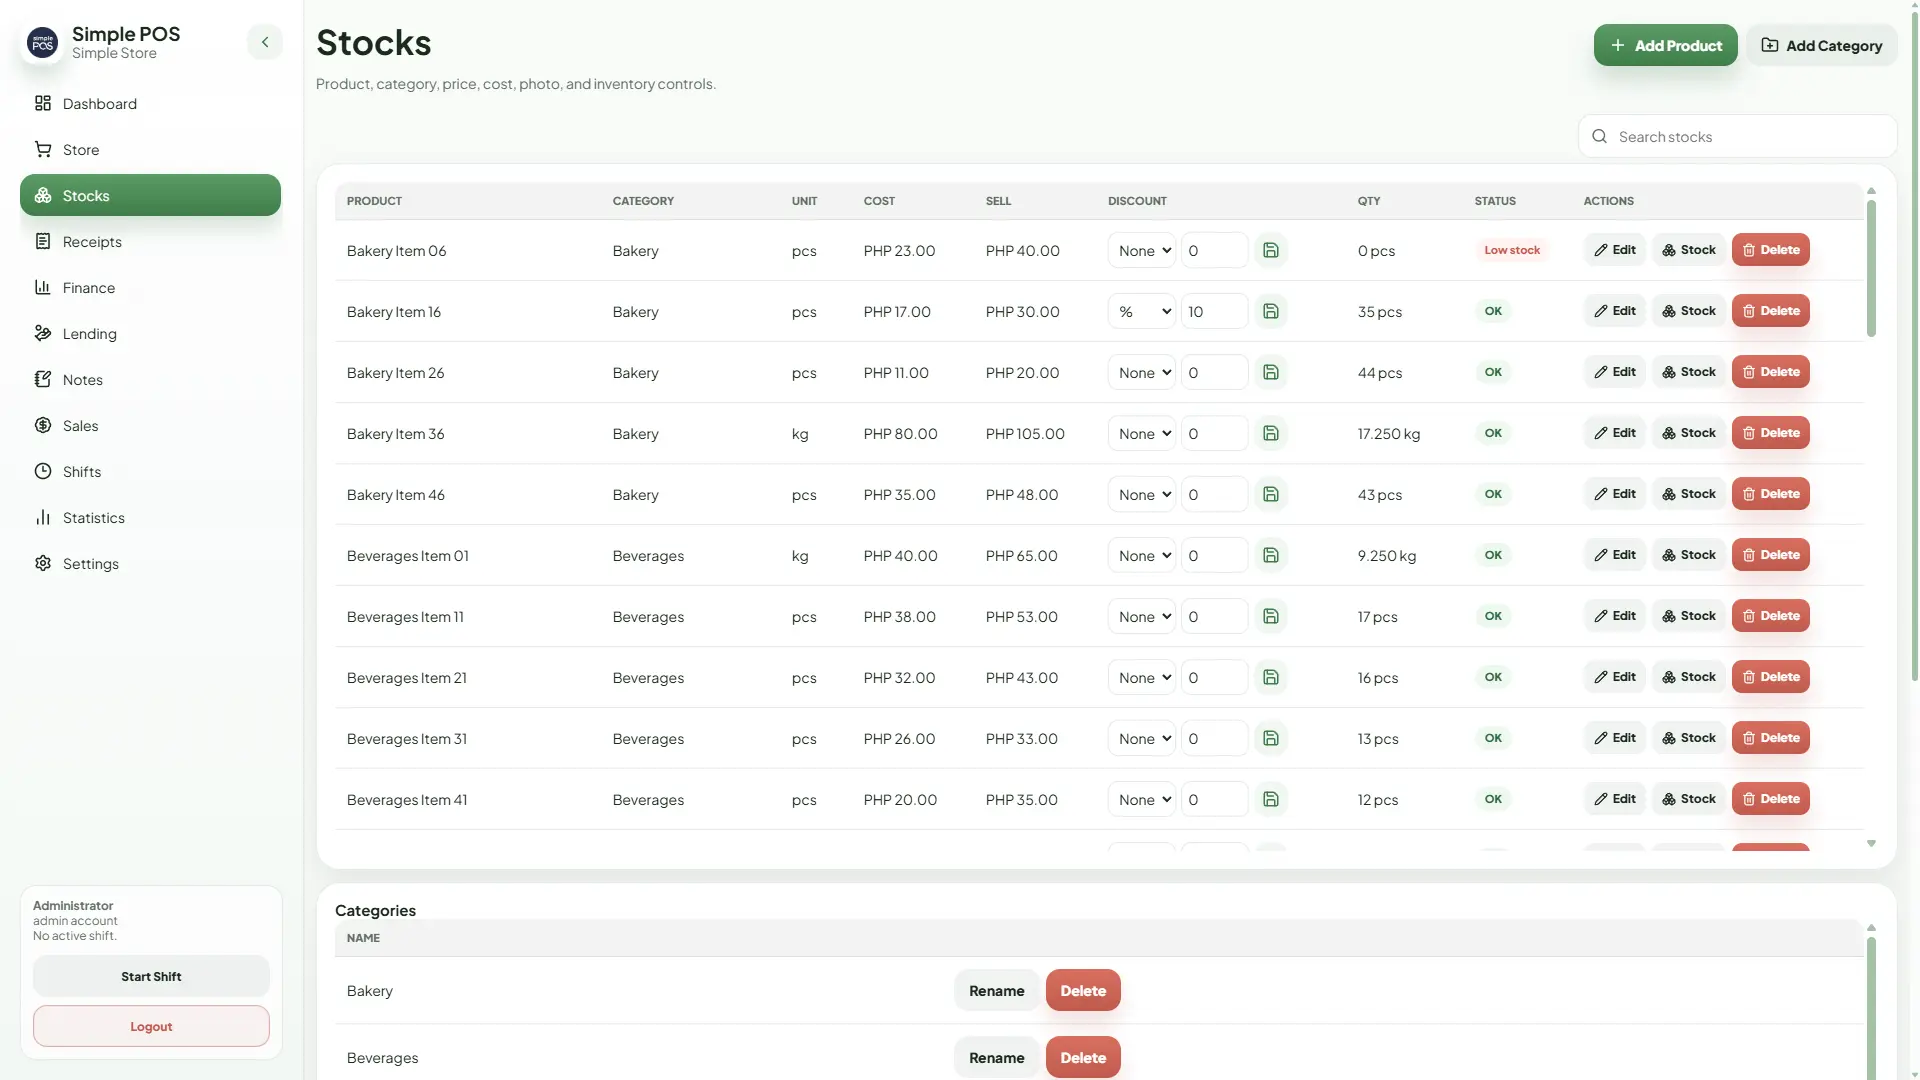Click the Receipts icon in the sidebar

(43, 241)
